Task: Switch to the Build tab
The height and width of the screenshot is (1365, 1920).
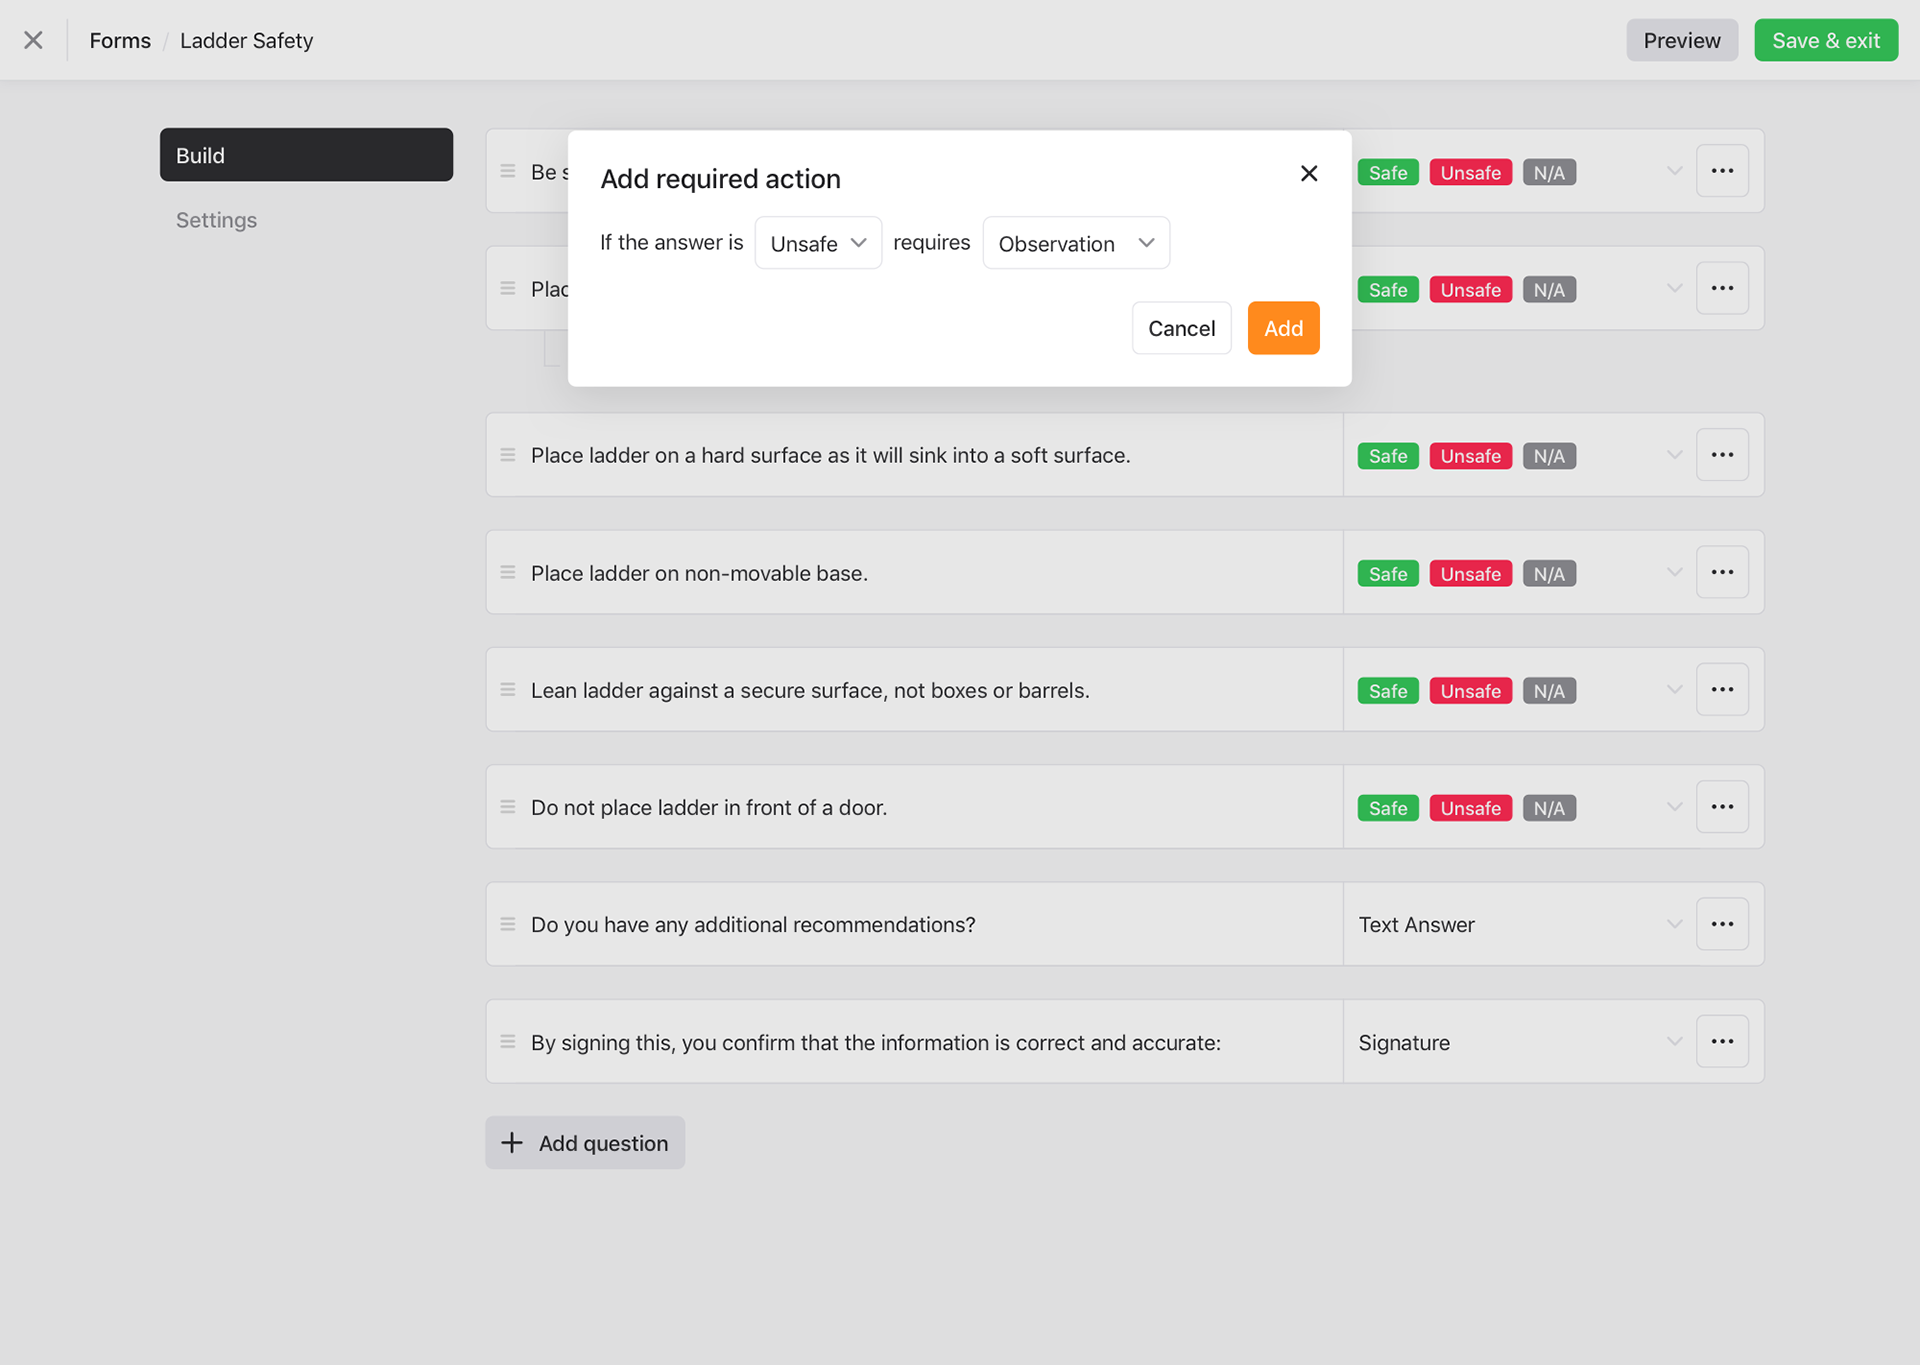Action: (306, 154)
